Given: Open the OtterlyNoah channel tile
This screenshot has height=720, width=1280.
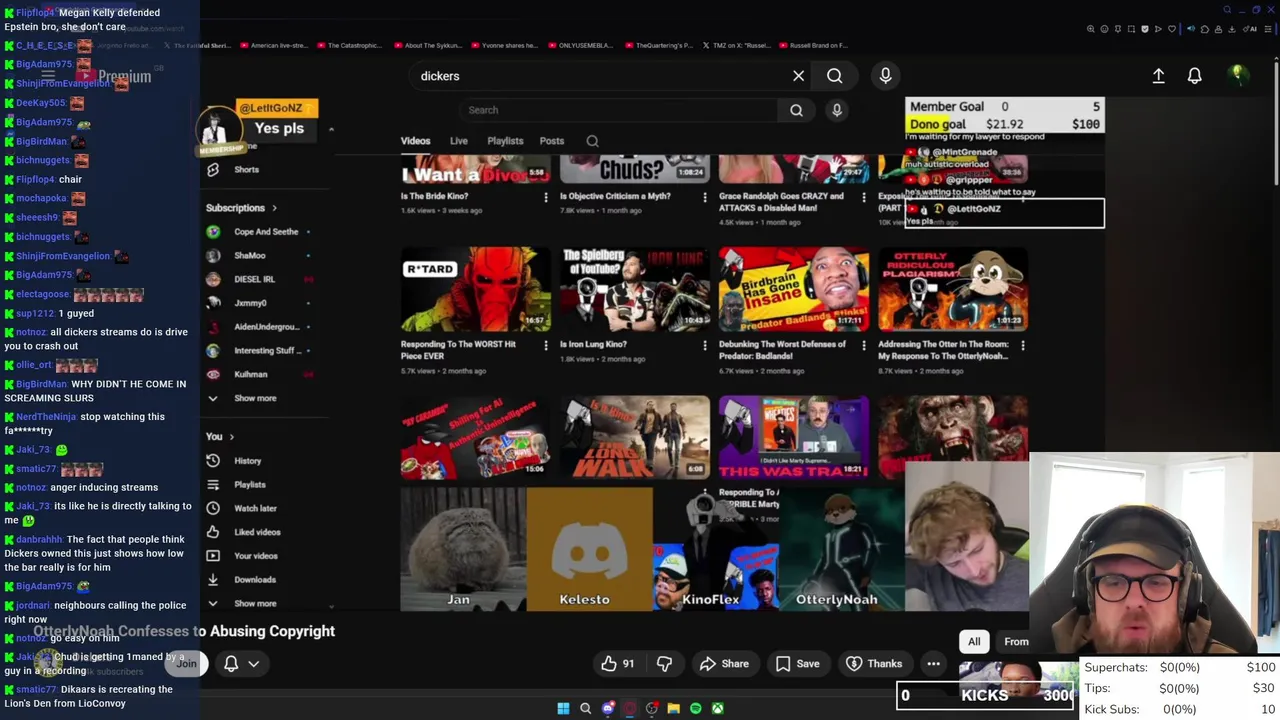Looking at the screenshot, I should (841, 548).
